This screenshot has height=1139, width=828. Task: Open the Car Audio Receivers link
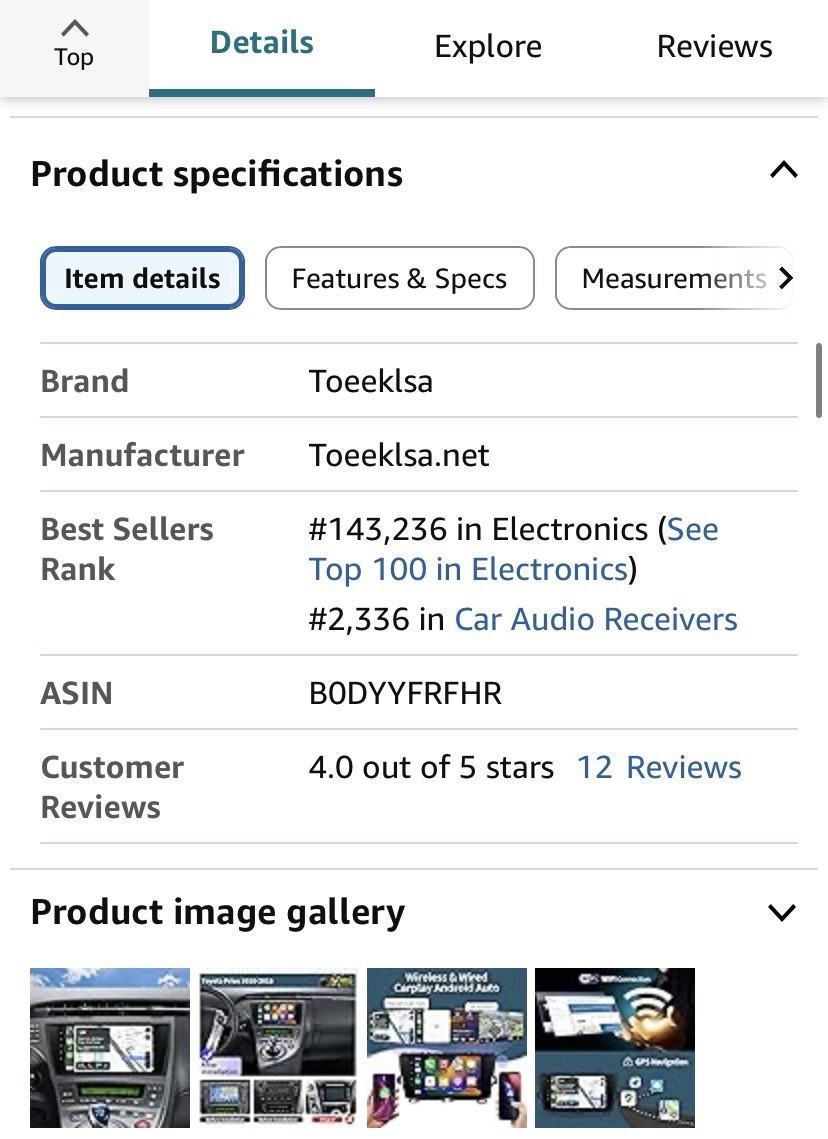(x=596, y=620)
